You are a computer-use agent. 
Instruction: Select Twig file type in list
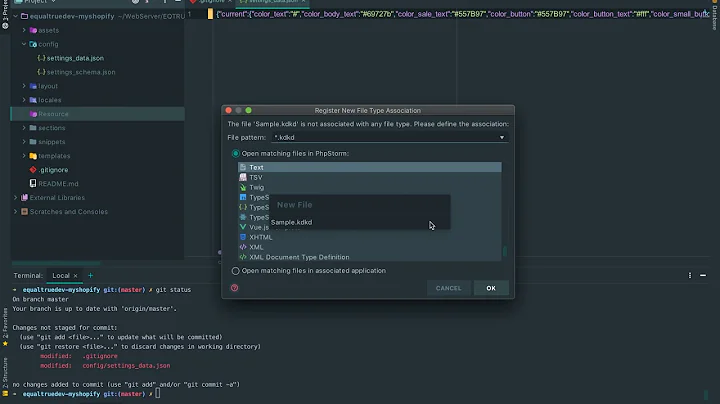coord(370,187)
